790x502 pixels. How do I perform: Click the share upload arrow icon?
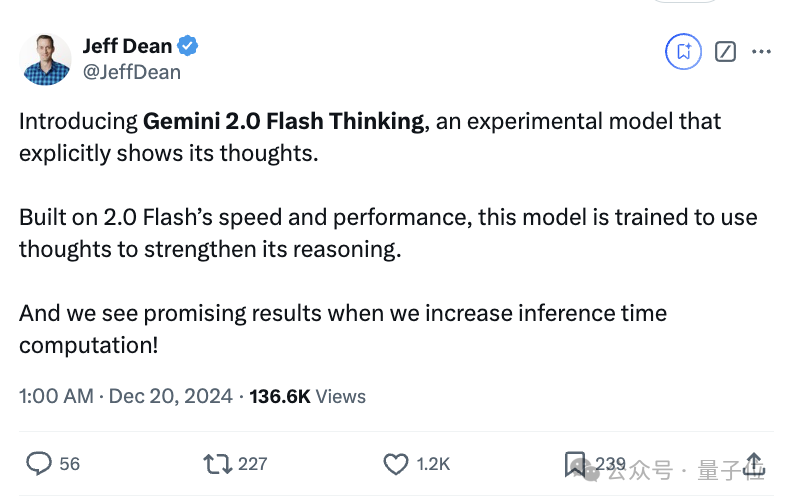tap(755, 463)
